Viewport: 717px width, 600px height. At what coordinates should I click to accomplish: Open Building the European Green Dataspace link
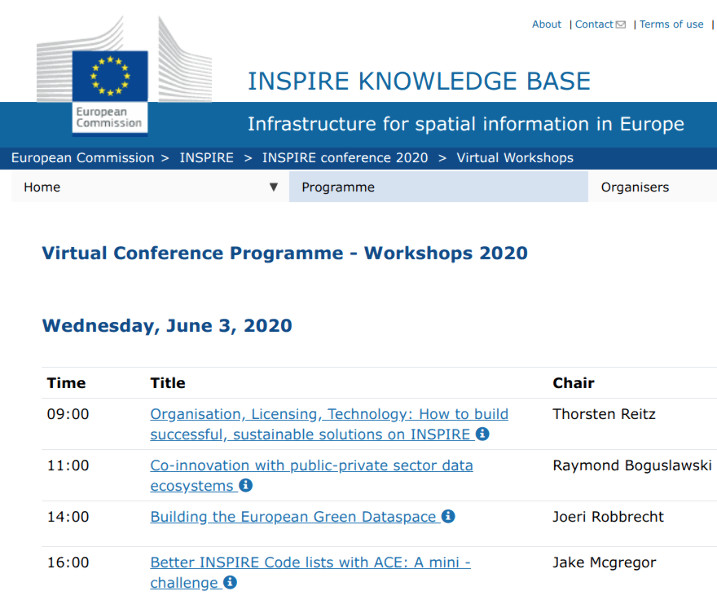[x=293, y=517]
